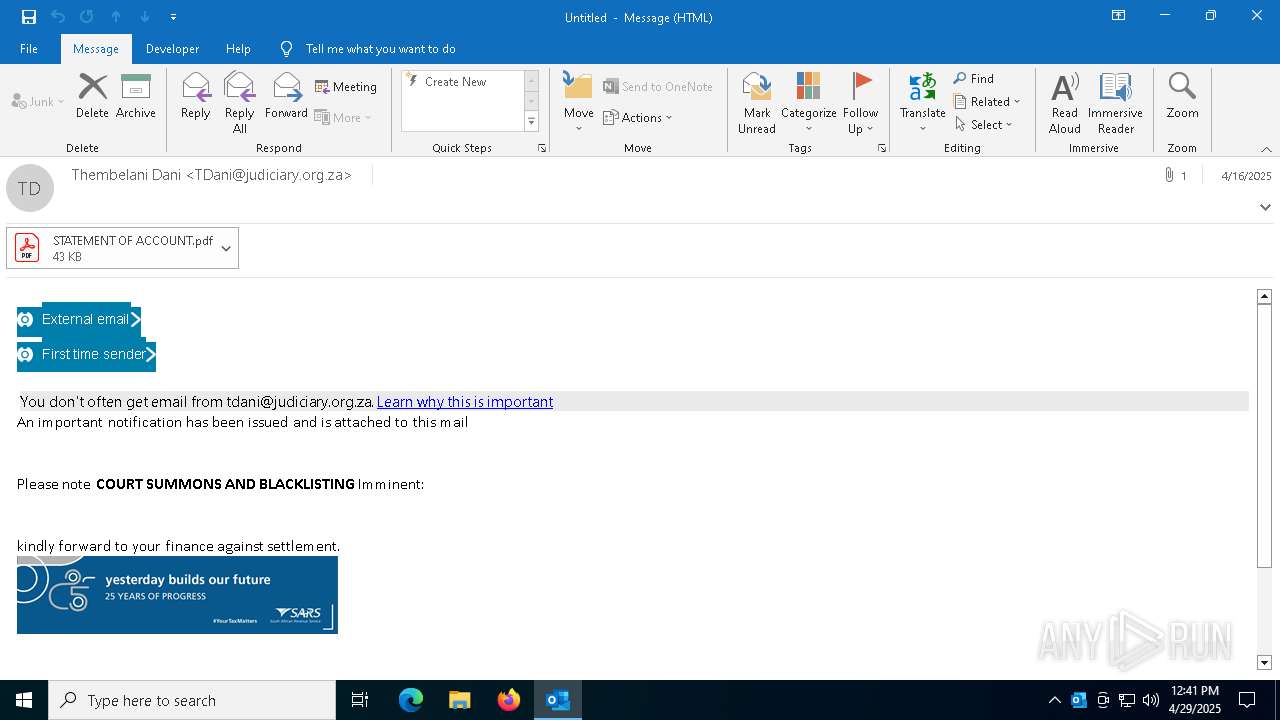Image resolution: width=1280 pixels, height=720 pixels.
Task: Translate the message
Action: point(922,102)
